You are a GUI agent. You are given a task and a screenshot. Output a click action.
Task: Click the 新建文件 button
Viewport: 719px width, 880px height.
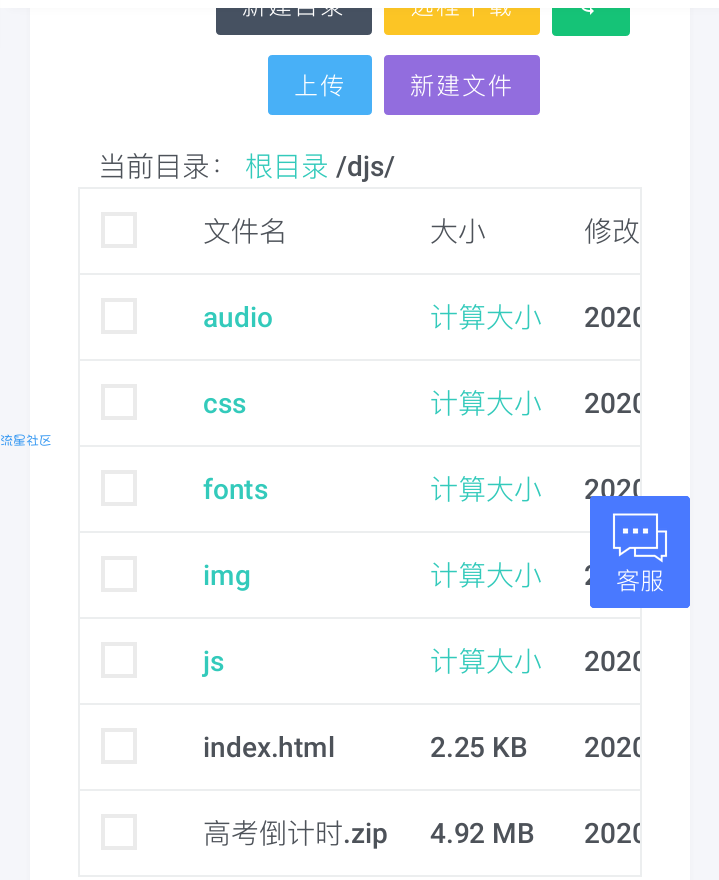461,85
